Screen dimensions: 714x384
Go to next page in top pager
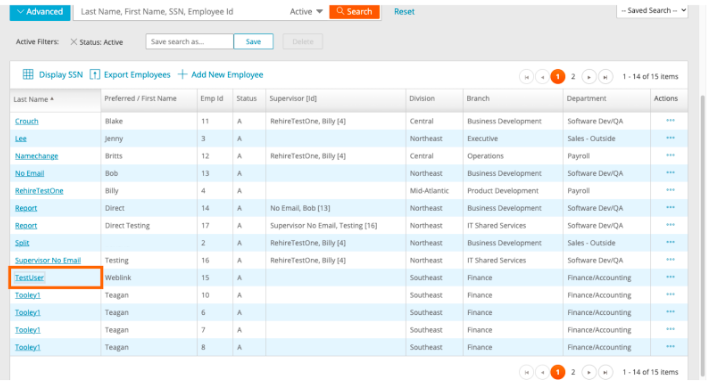589,77
